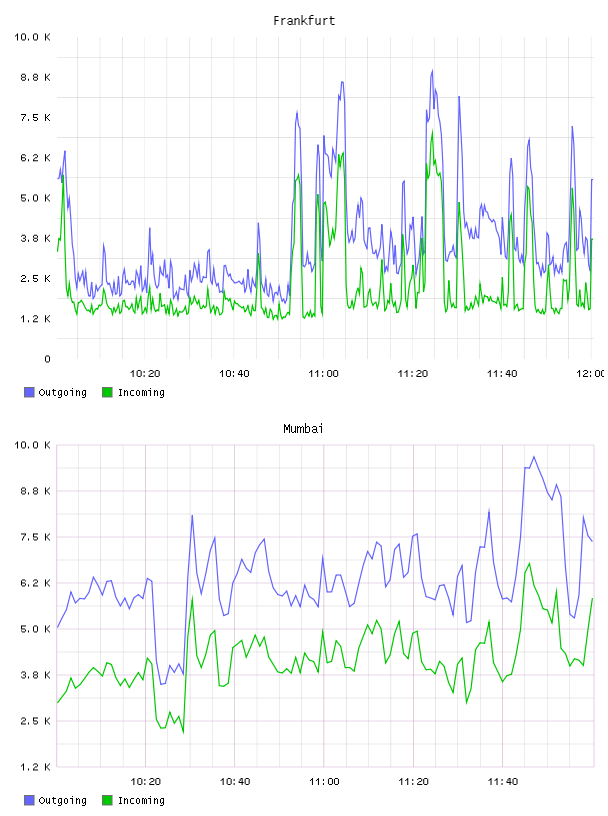The image size is (608, 816).
Task: Click 6.2 K label on Mumbai y-axis
Action: pos(35,583)
